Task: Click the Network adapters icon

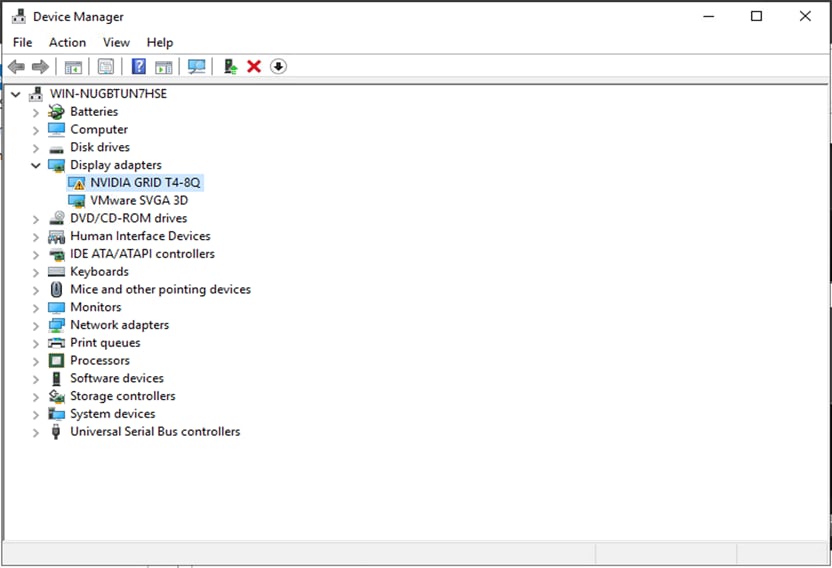Action: coord(56,325)
